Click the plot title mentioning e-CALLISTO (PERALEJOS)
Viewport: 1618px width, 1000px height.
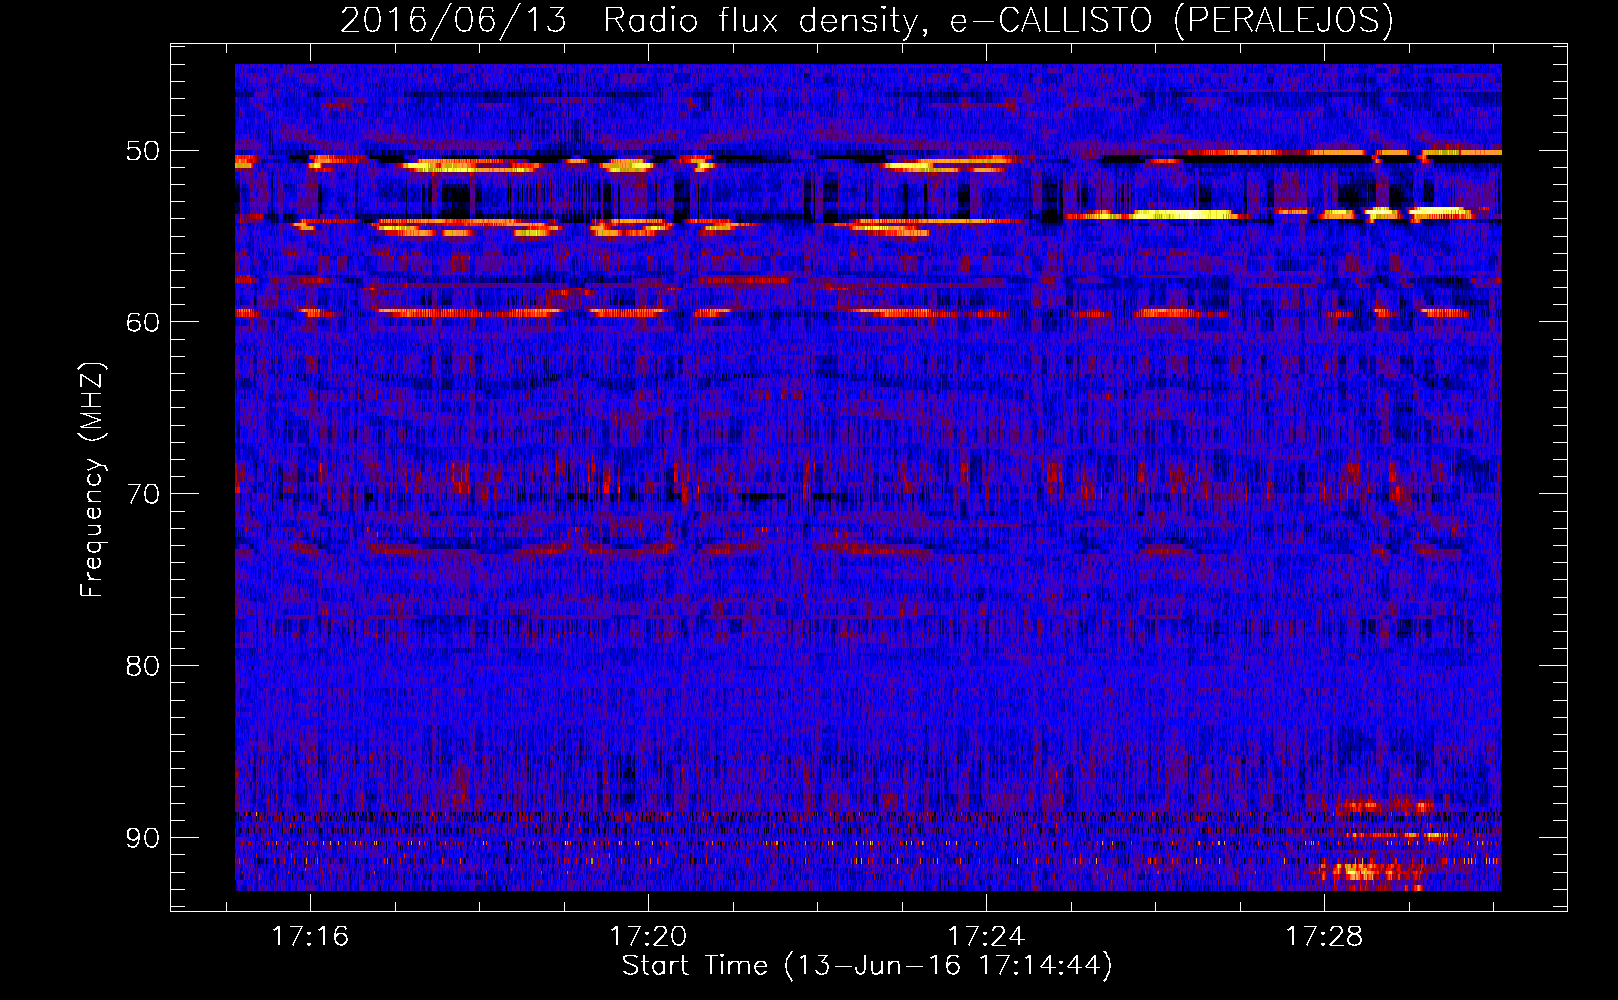pos(867,20)
